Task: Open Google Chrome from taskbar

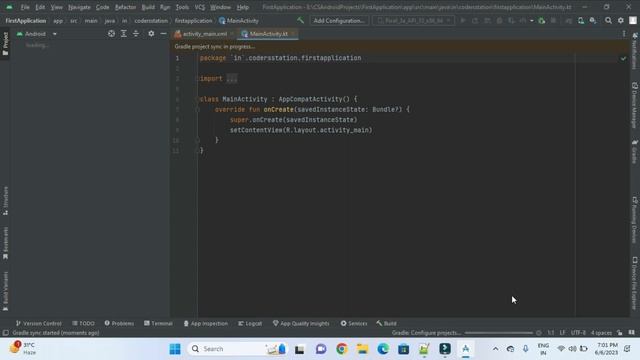Action: [342, 349]
